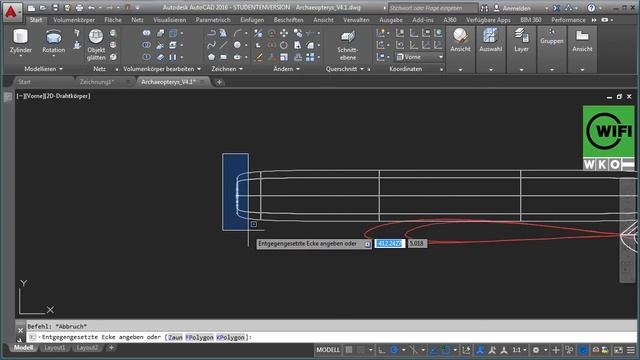
Task: Activate the Rotation modeling tool
Action: [x=53, y=42]
